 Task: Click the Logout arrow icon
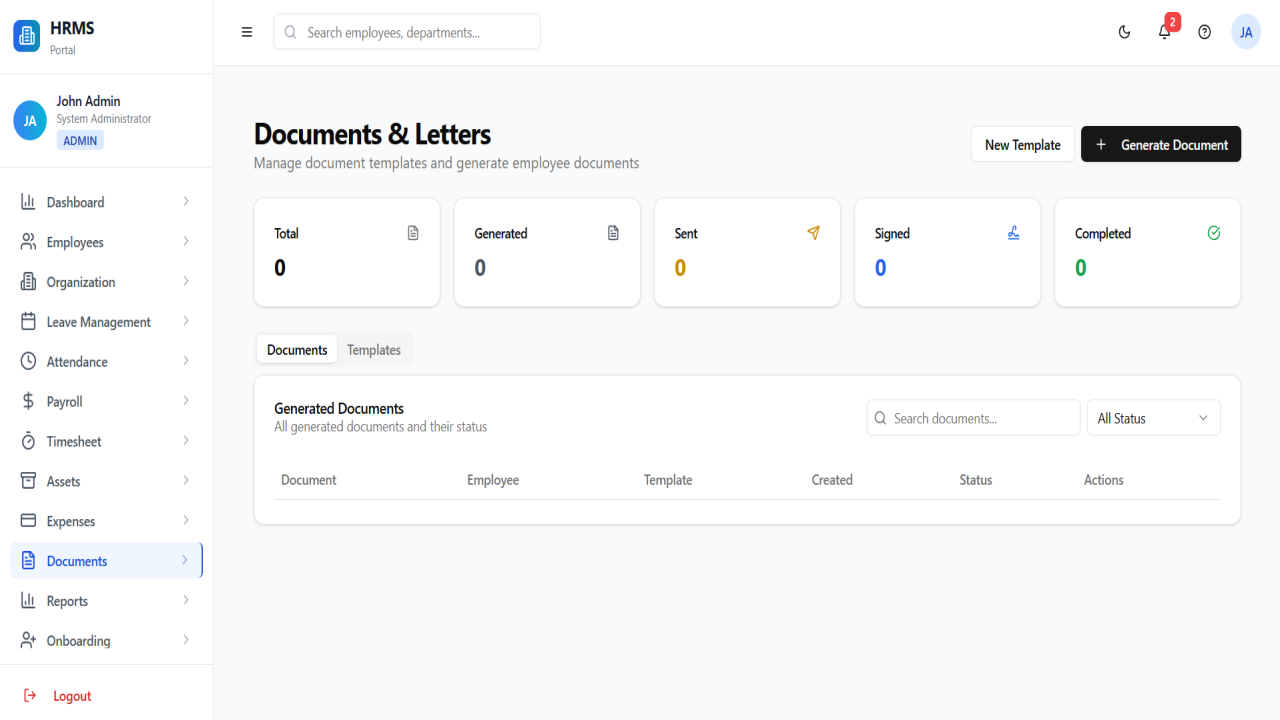coord(30,695)
